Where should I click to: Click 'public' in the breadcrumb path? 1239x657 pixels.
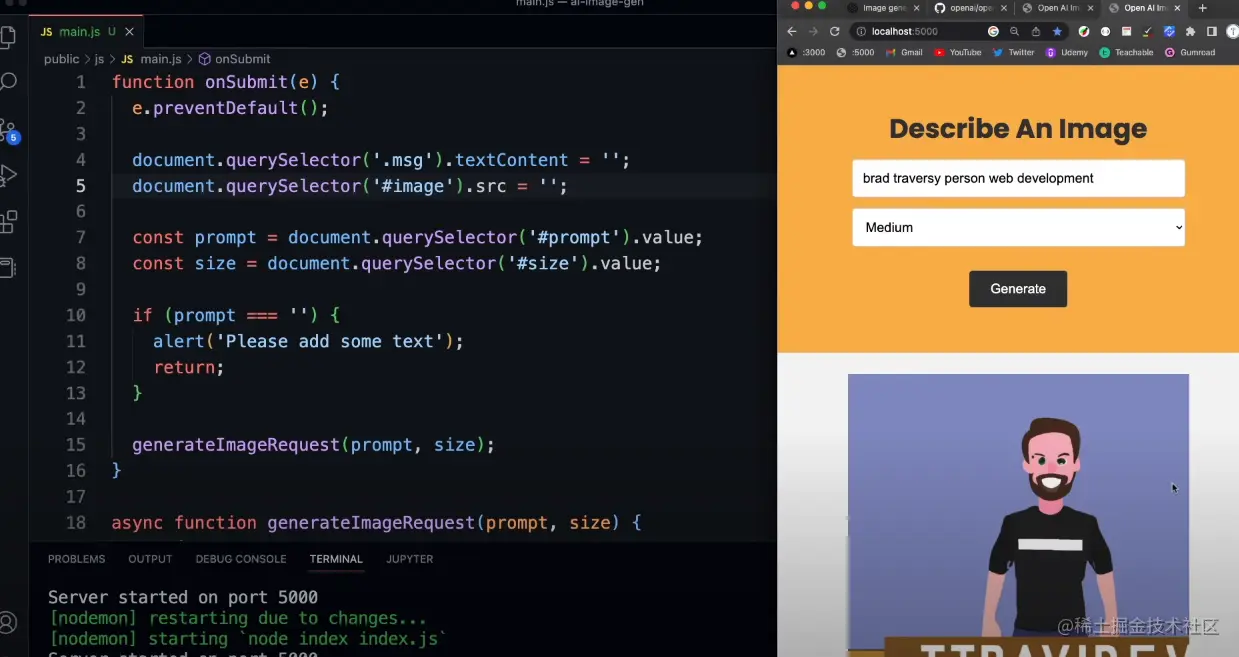coord(62,59)
